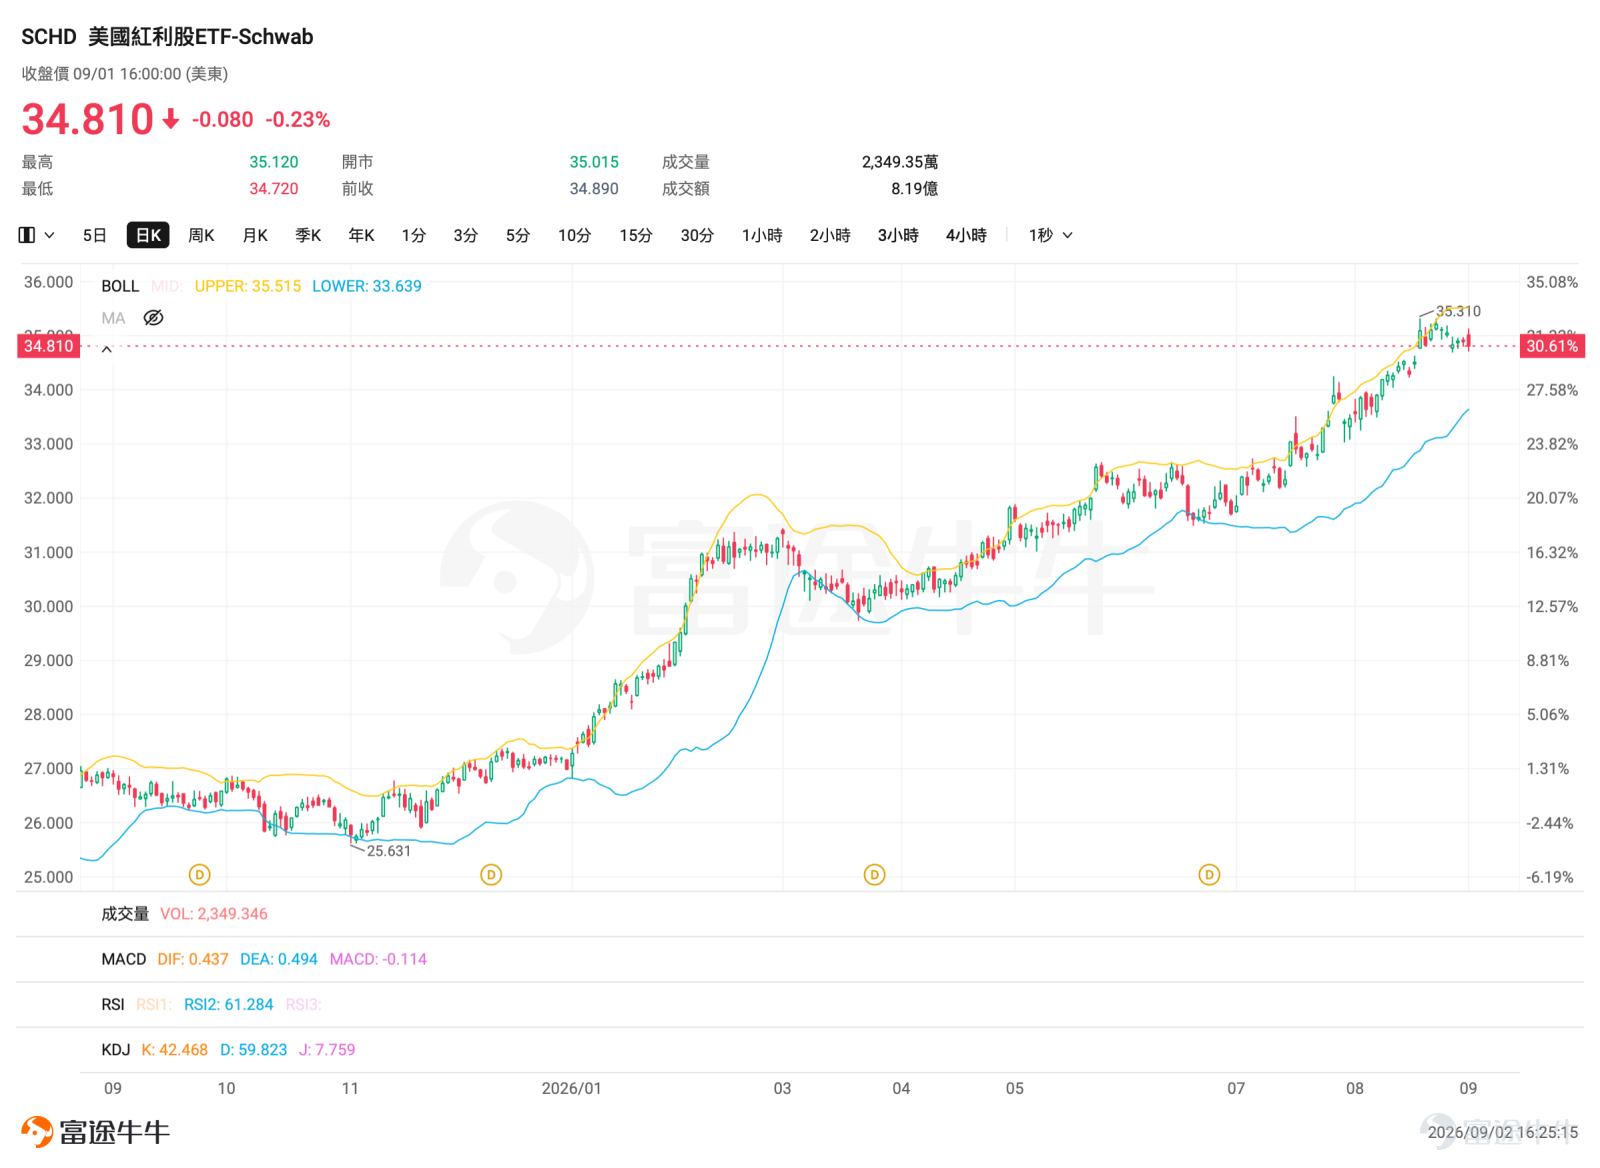Select the 3小時 interval
The image size is (1600, 1168).
(898, 235)
